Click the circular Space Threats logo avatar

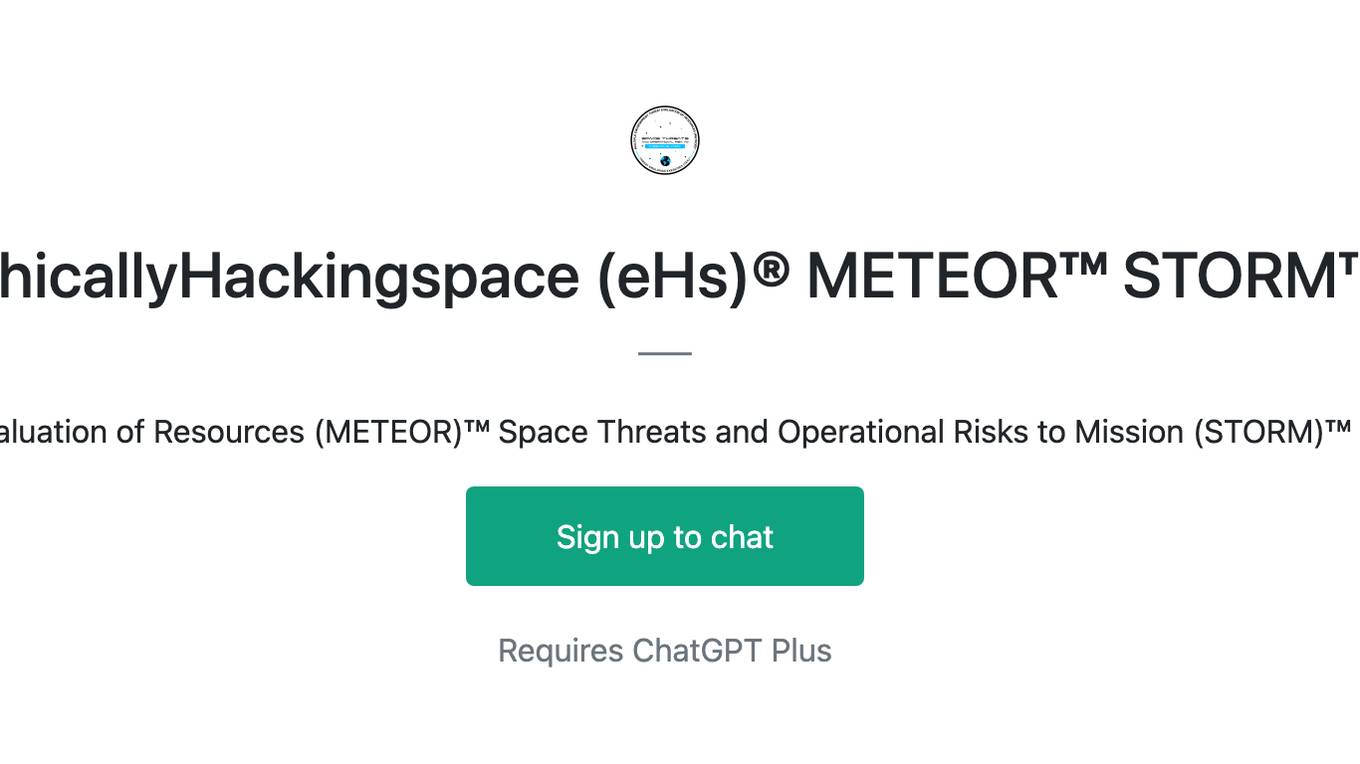(665, 140)
